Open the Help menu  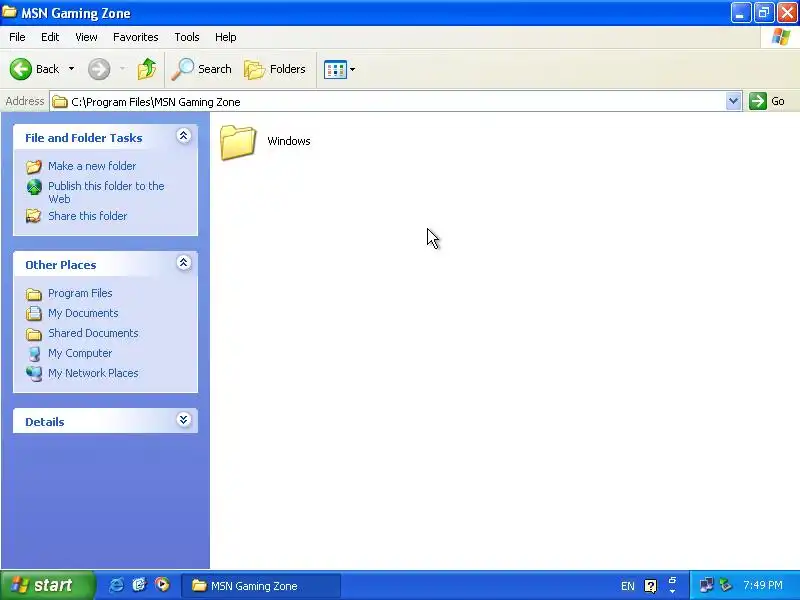226,37
